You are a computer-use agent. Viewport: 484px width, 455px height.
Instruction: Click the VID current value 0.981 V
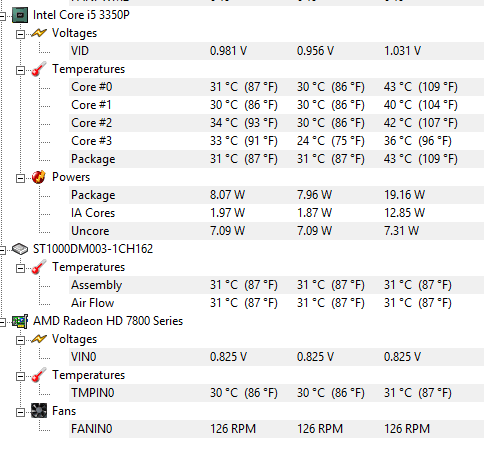pyautogui.click(x=228, y=51)
